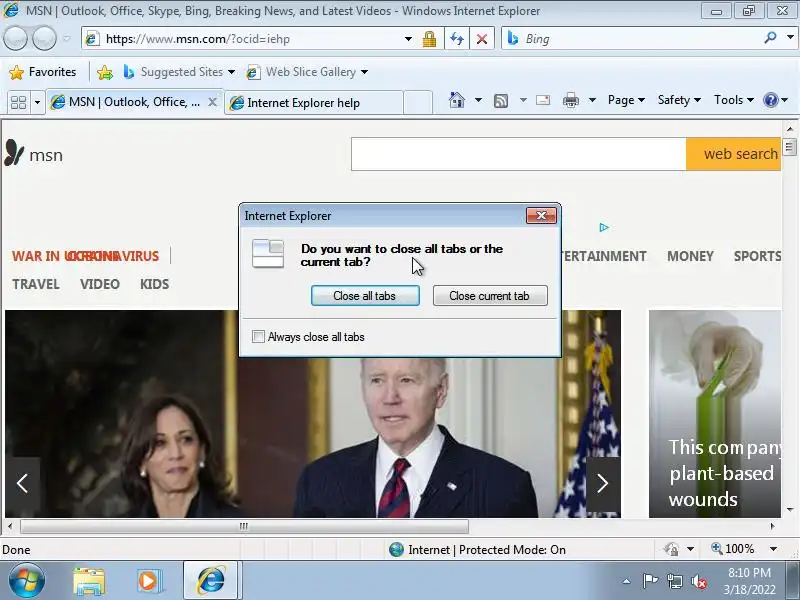Click the network tray icon
The width and height of the screenshot is (800, 600).
click(674, 581)
